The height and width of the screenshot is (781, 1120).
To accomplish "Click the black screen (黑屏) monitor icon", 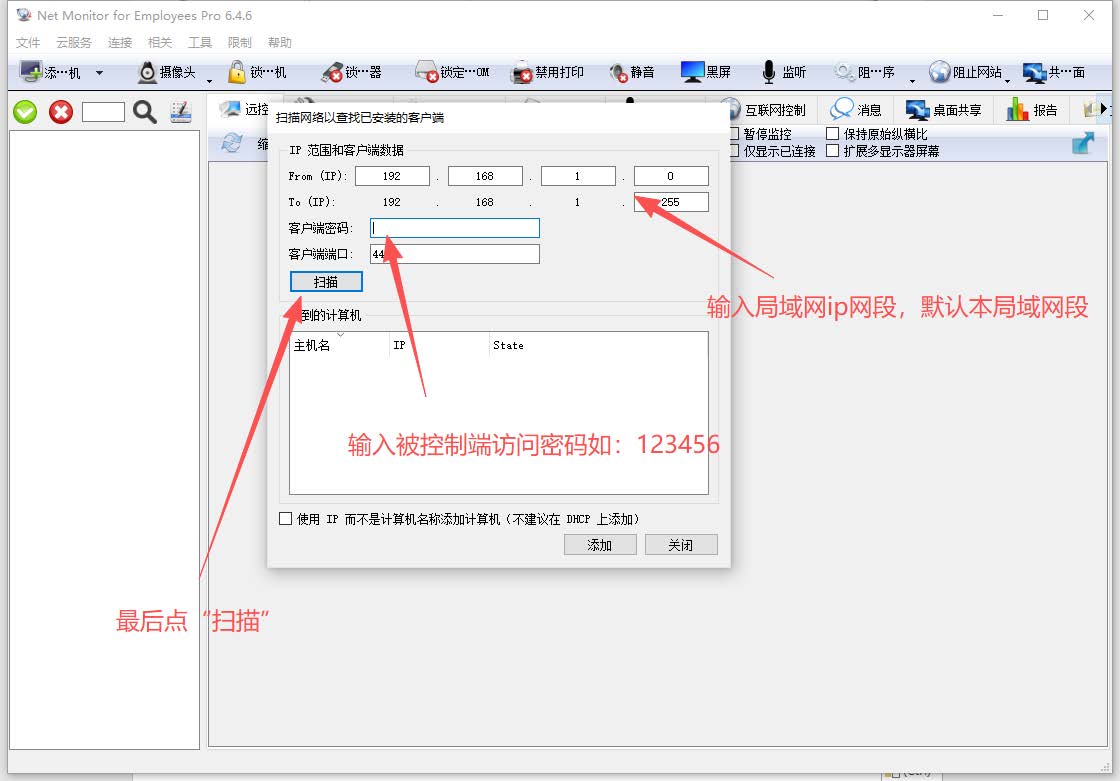I will coord(692,72).
